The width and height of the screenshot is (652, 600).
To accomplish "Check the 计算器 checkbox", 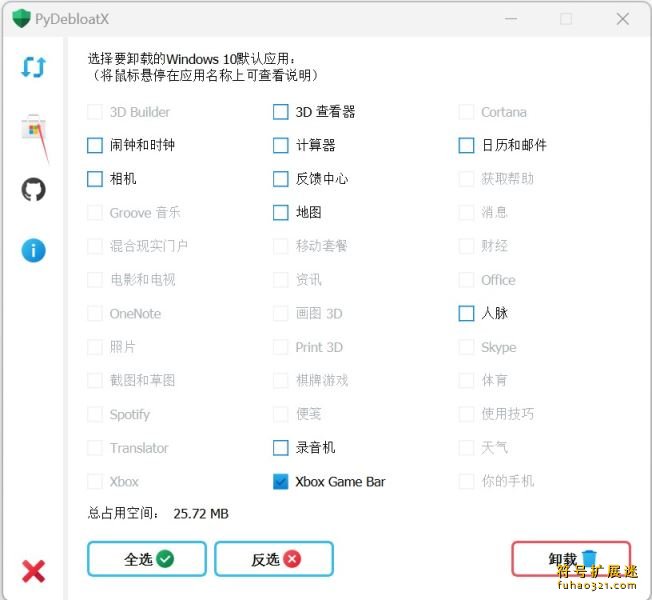I will 280,145.
